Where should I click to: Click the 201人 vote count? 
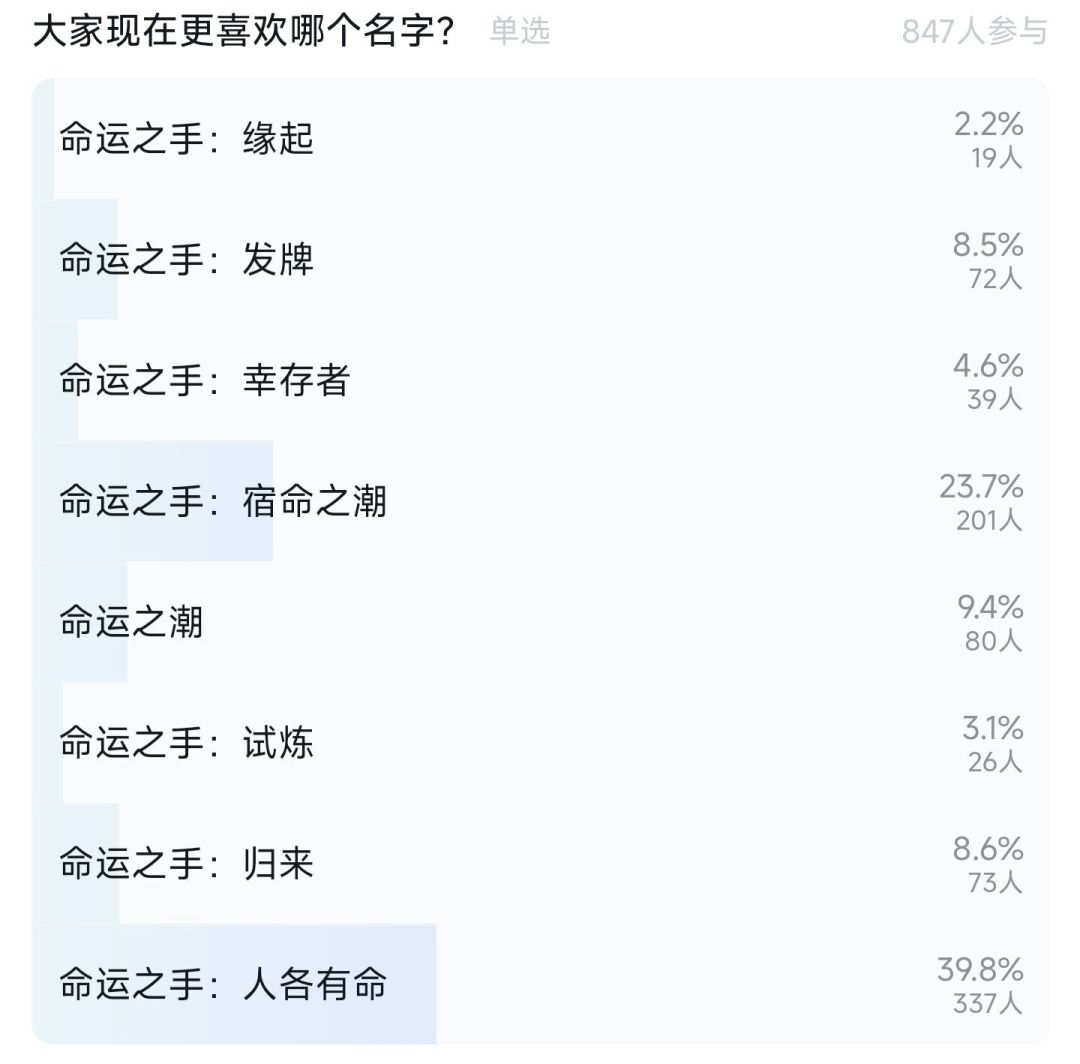tap(989, 520)
